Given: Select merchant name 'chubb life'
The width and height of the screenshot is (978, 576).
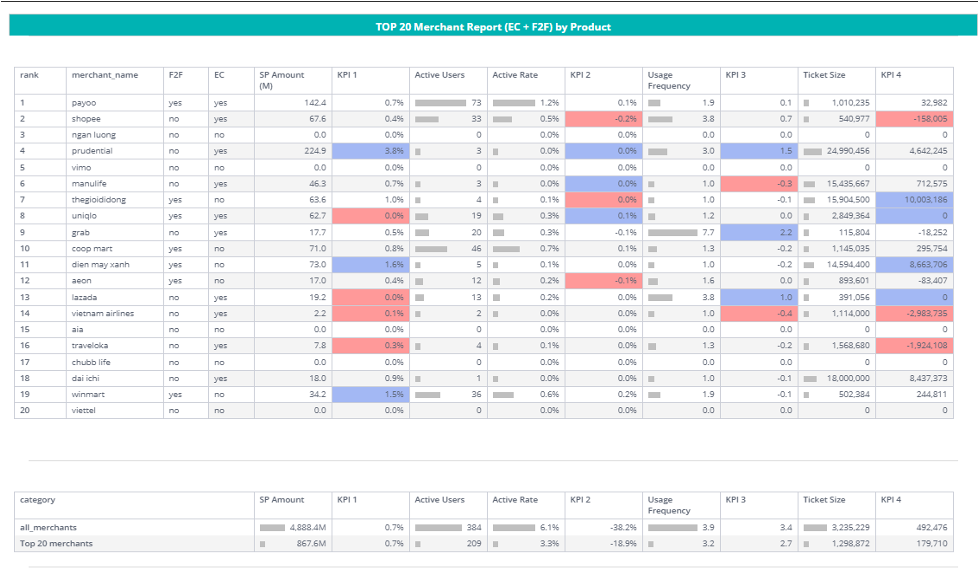Looking at the screenshot, I should (x=90, y=362).
